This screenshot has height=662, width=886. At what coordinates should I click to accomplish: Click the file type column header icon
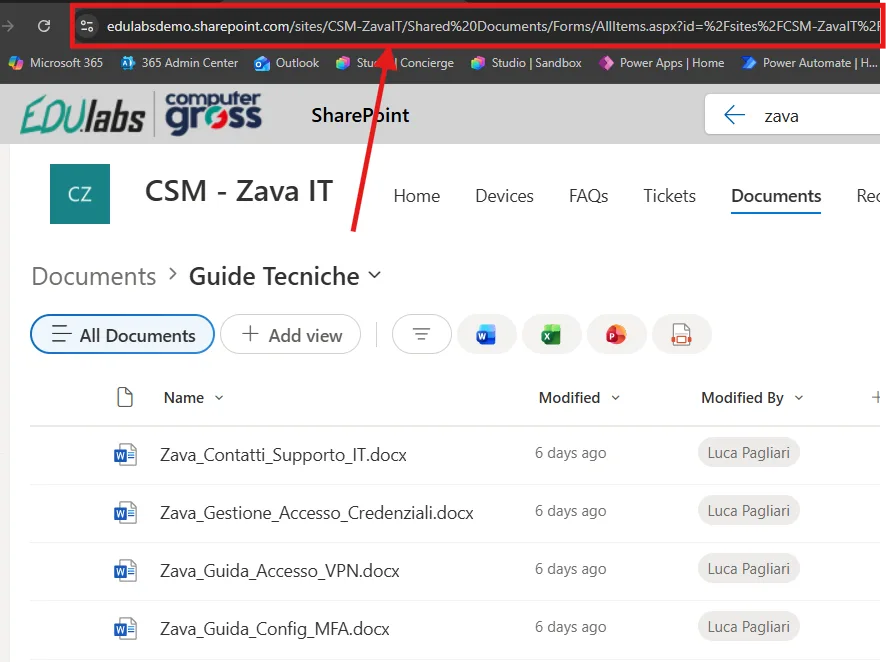[125, 397]
